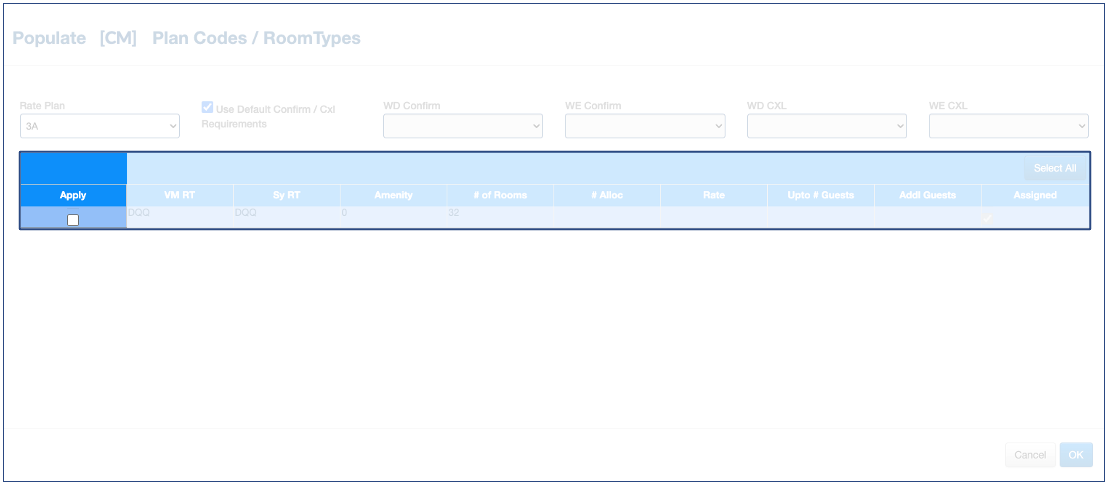
Task: Click the Amenity column header
Action: coord(393,195)
